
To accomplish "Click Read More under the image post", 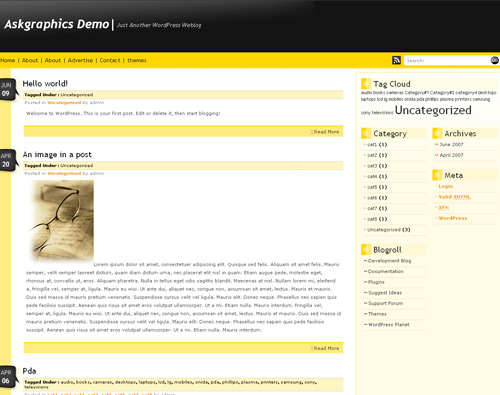I will [x=325, y=348].
